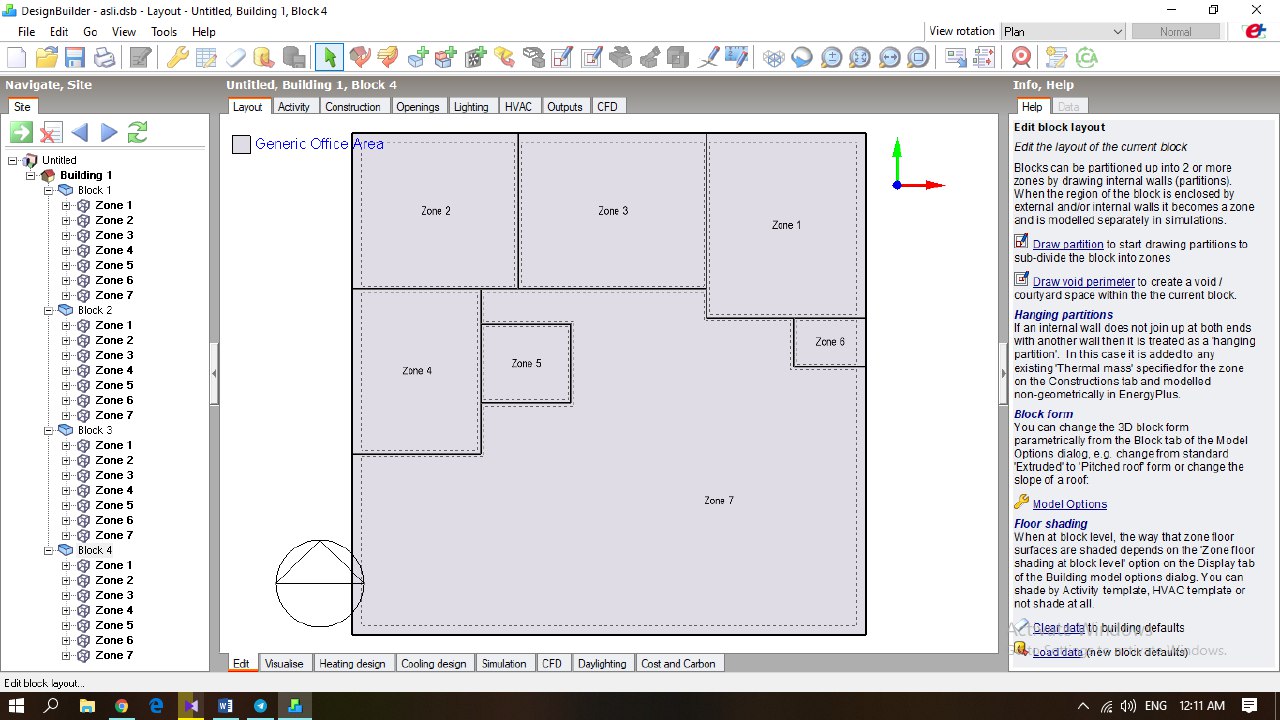
Task: Collapse the Block 1 tree node
Action: [48, 190]
